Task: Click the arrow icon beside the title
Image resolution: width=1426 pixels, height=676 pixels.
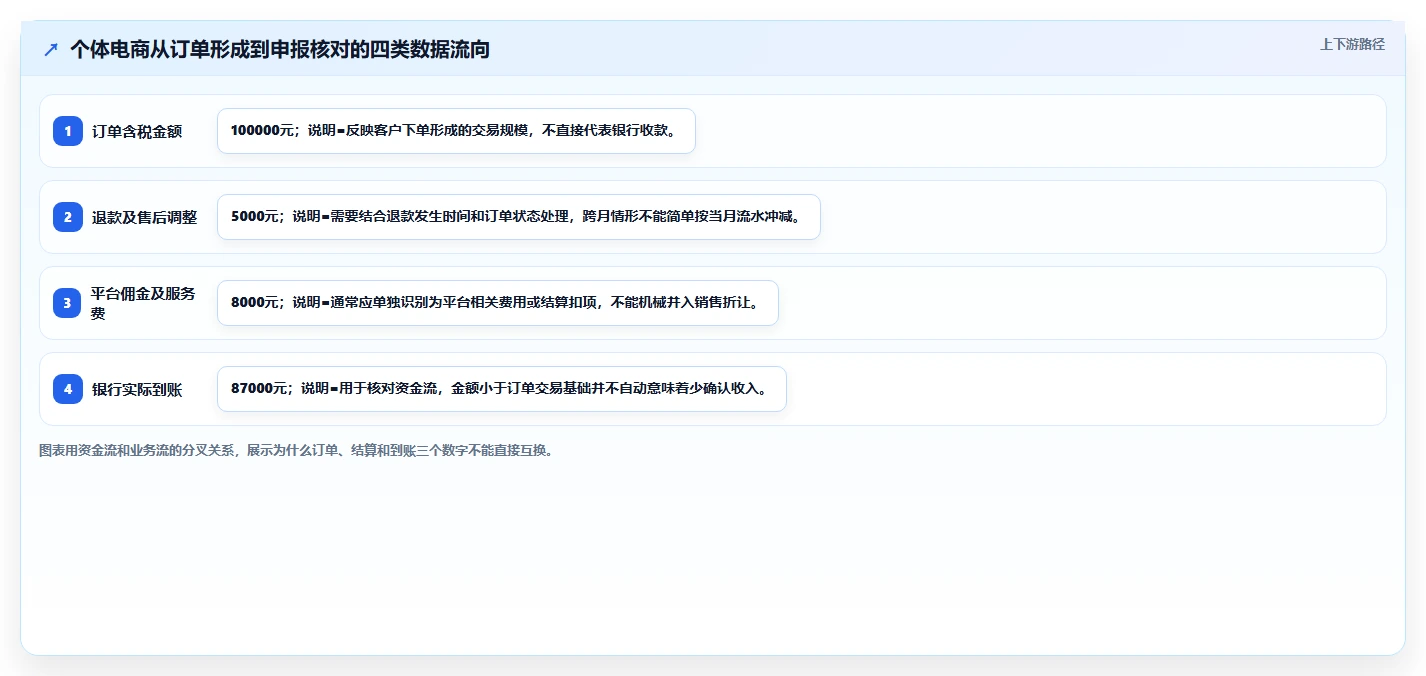Action: click(51, 49)
